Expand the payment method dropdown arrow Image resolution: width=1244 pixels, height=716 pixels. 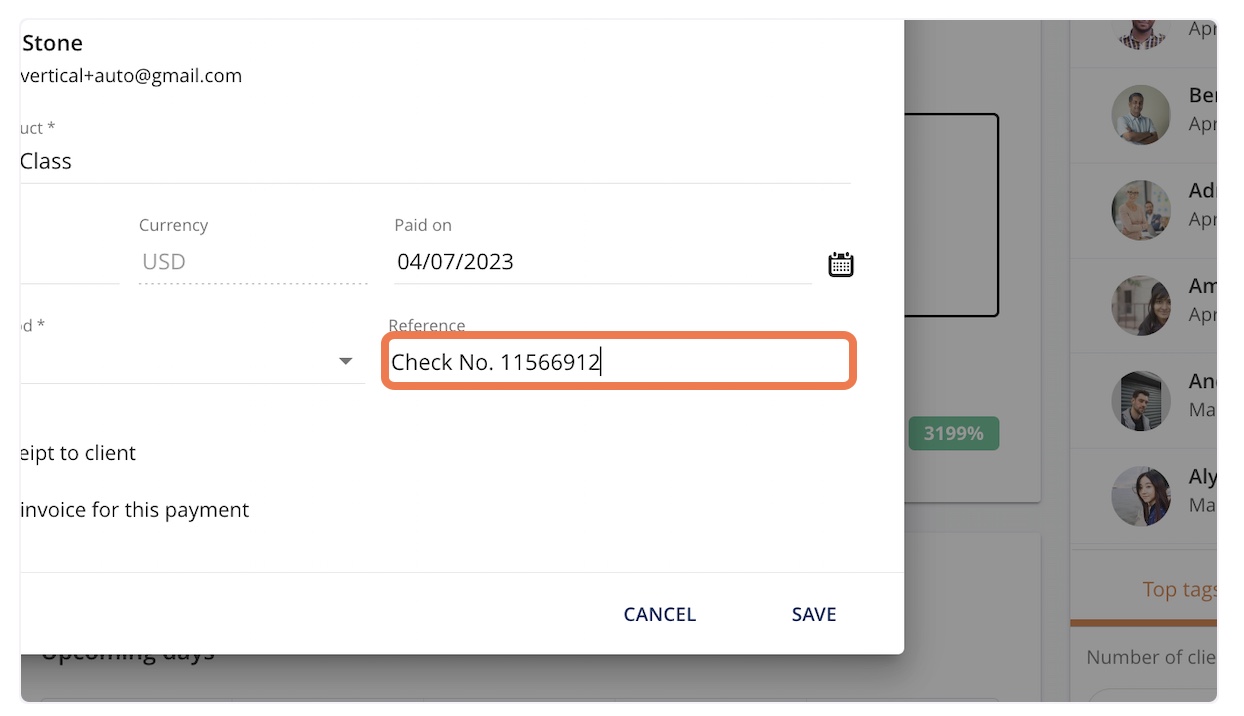click(346, 361)
